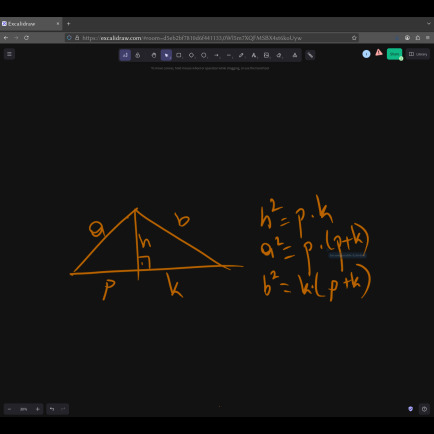Select the Draw pencil tool
434x434 pixels.
click(x=241, y=55)
